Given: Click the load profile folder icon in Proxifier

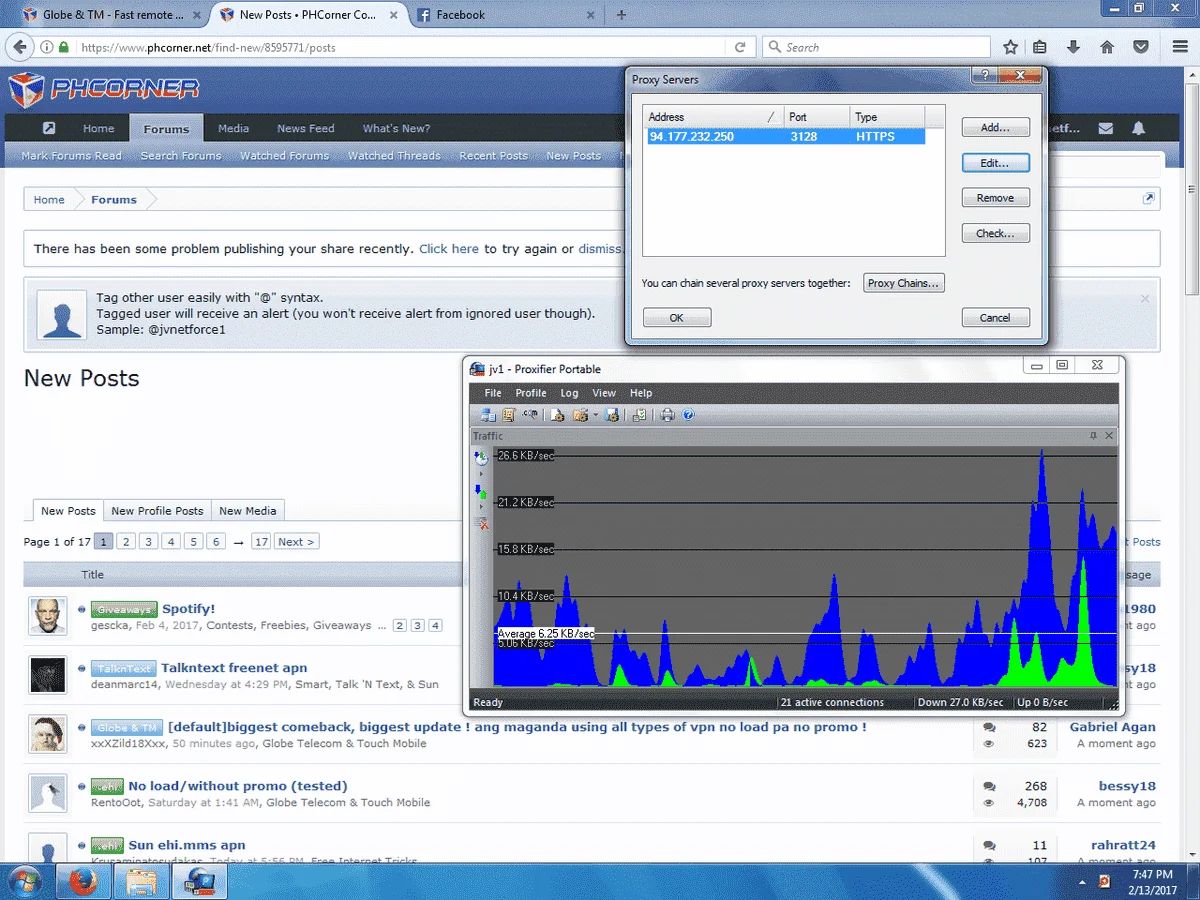Looking at the screenshot, I should (x=580, y=415).
